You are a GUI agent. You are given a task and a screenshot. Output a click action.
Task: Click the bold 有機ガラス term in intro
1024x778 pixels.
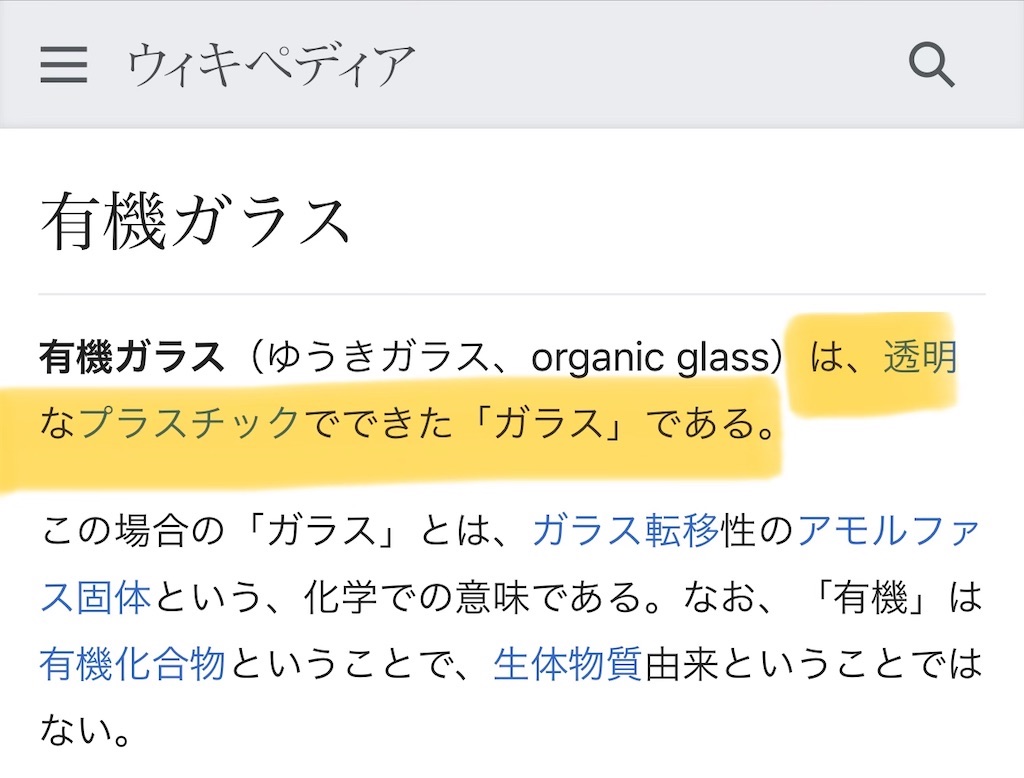[x=132, y=357]
